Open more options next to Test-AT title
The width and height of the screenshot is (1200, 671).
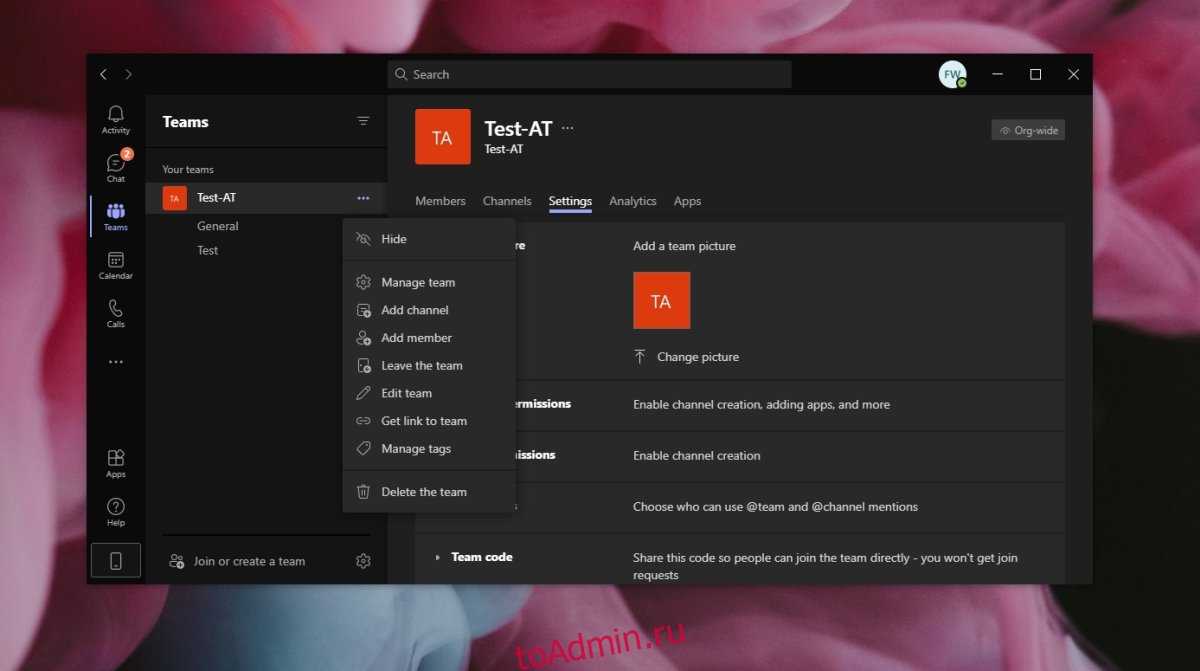568,128
